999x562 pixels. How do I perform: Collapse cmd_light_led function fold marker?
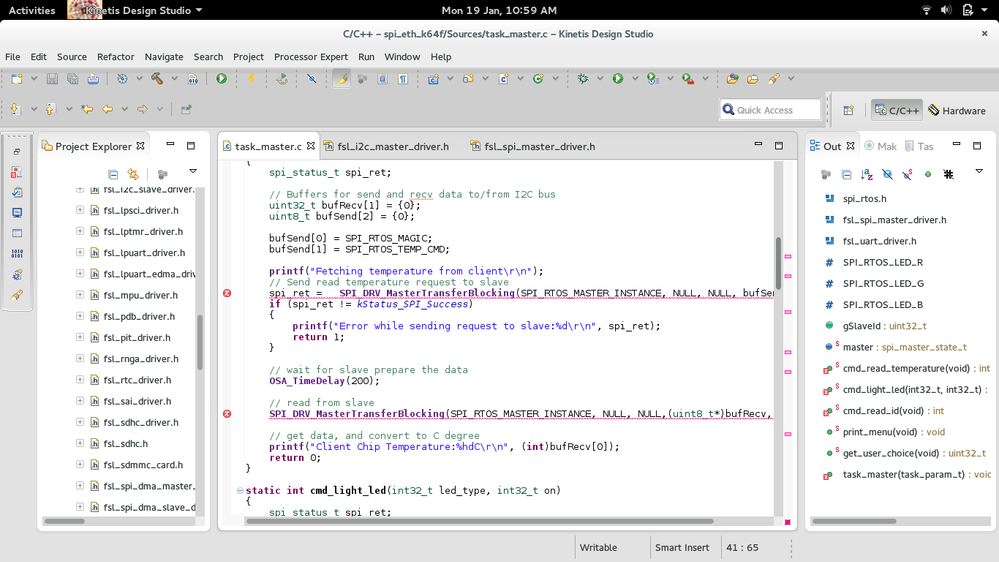pos(240,491)
